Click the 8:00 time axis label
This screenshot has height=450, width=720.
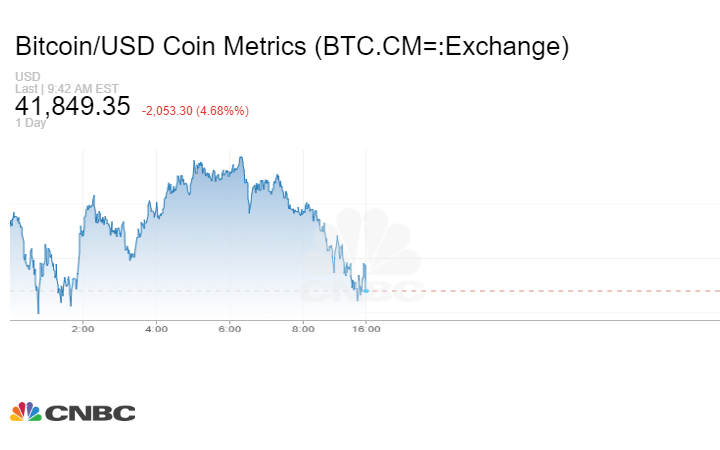[304, 328]
